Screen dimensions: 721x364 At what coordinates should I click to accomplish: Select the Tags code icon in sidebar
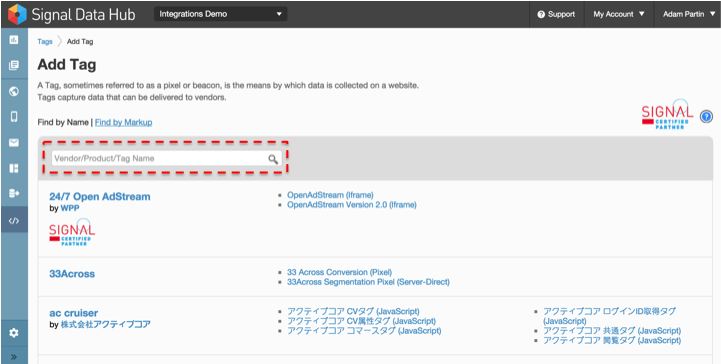pyautogui.click(x=14, y=221)
